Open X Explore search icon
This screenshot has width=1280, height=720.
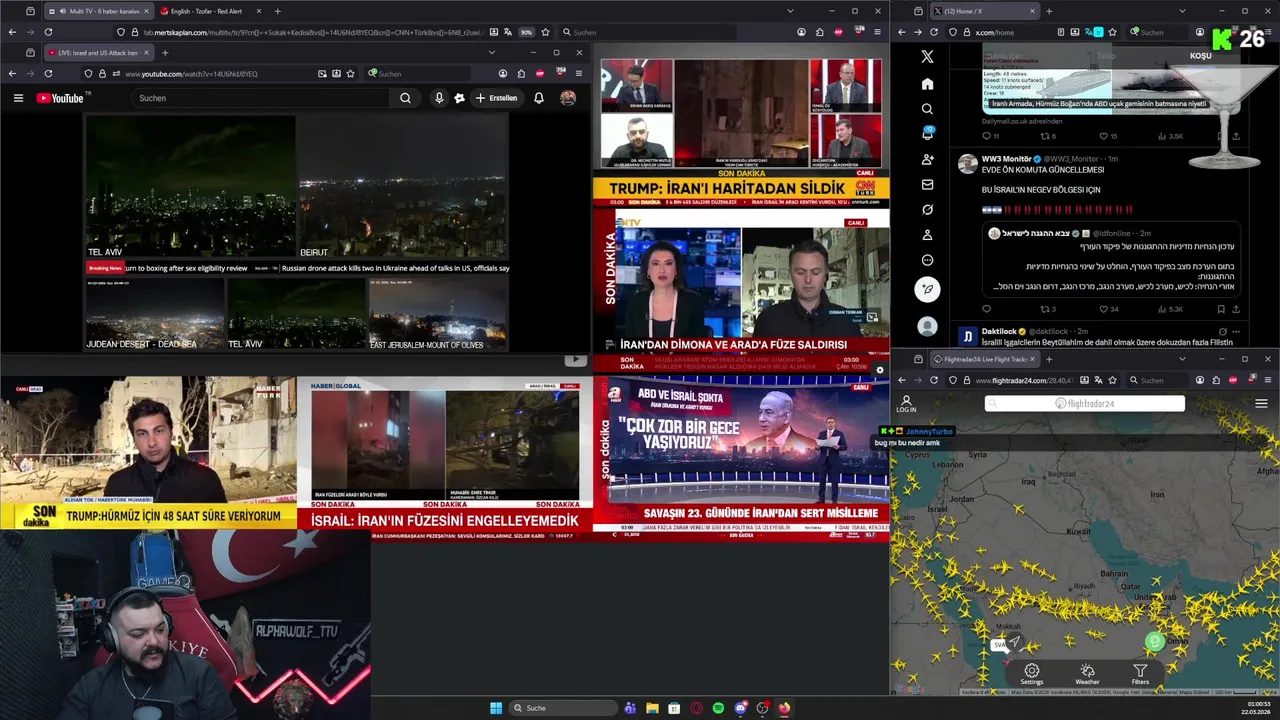[927, 108]
